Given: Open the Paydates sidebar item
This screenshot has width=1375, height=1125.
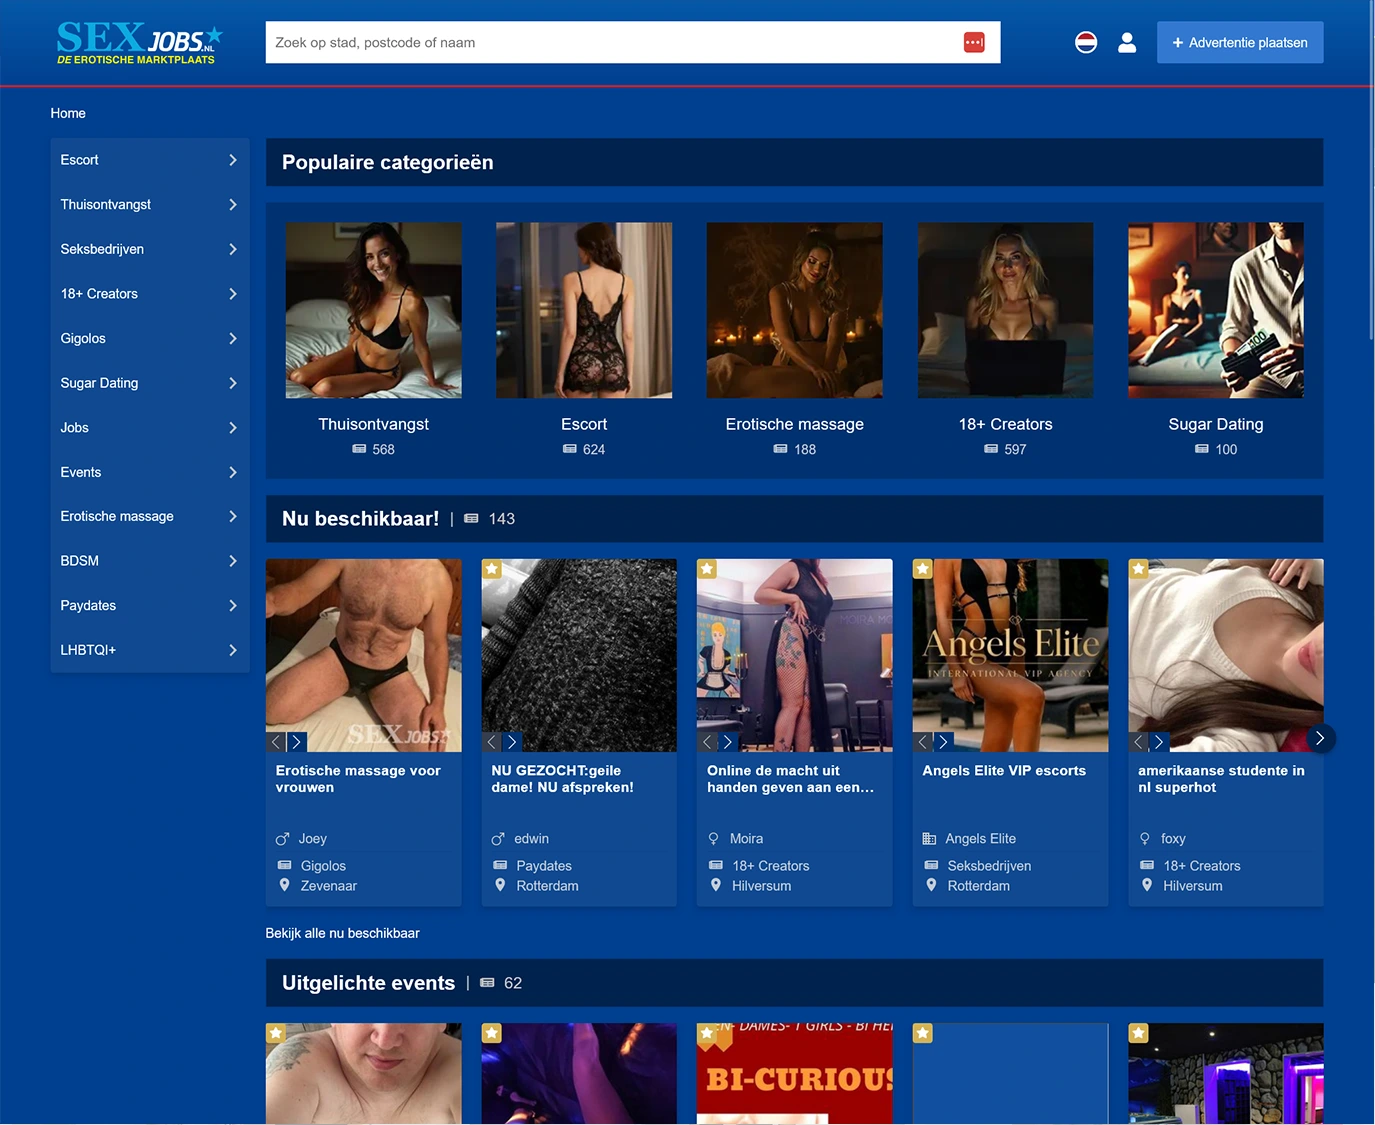Looking at the screenshot, I should [150, 605].
